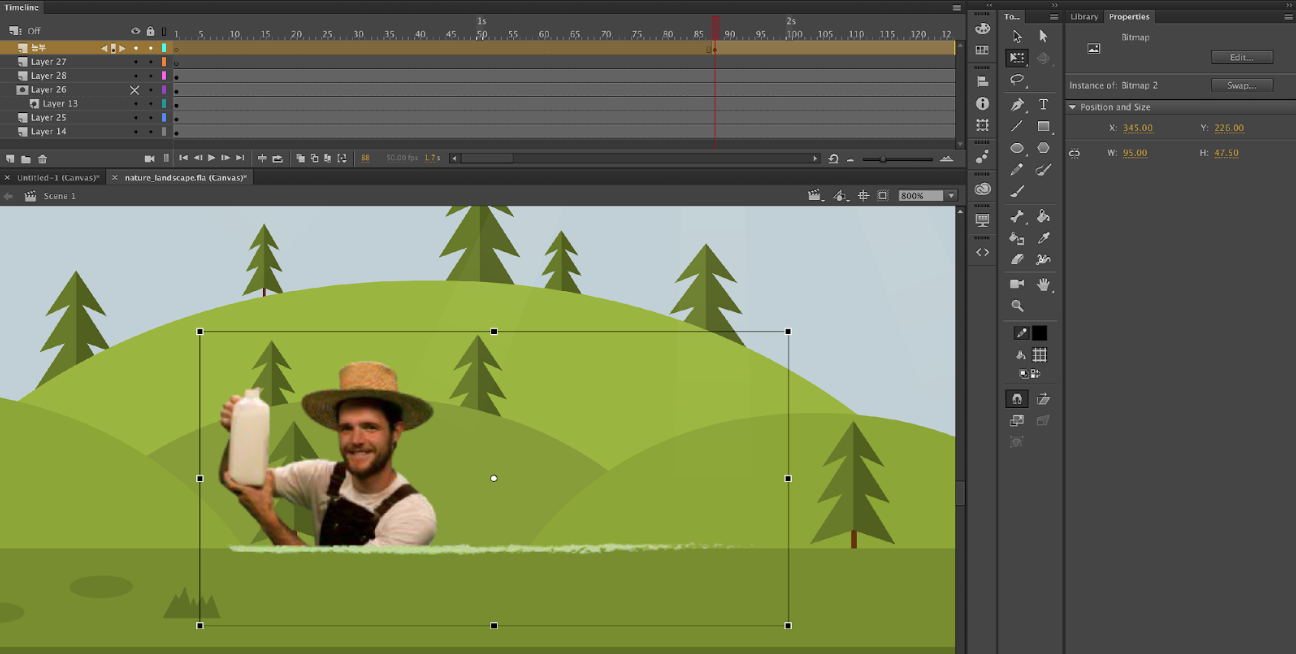Image resolution: width=1296 pixels, height=654 pixels.
Task: Click the Swap... bitmap button
Action: (x=1242, y=85)
